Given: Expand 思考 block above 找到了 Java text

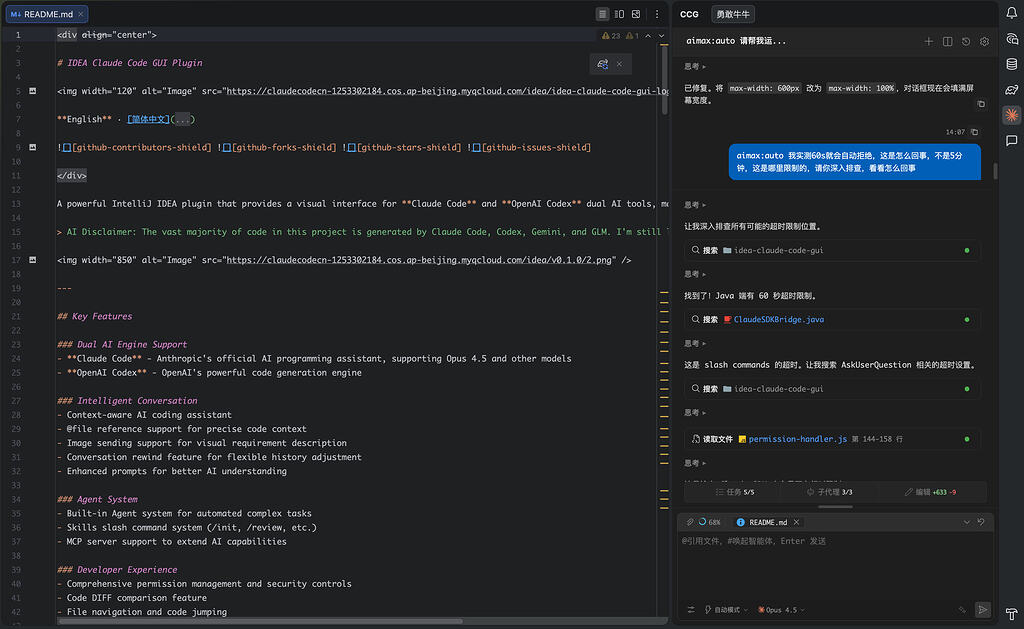Looking at the screenshot, I should click(x=695, y=274).
